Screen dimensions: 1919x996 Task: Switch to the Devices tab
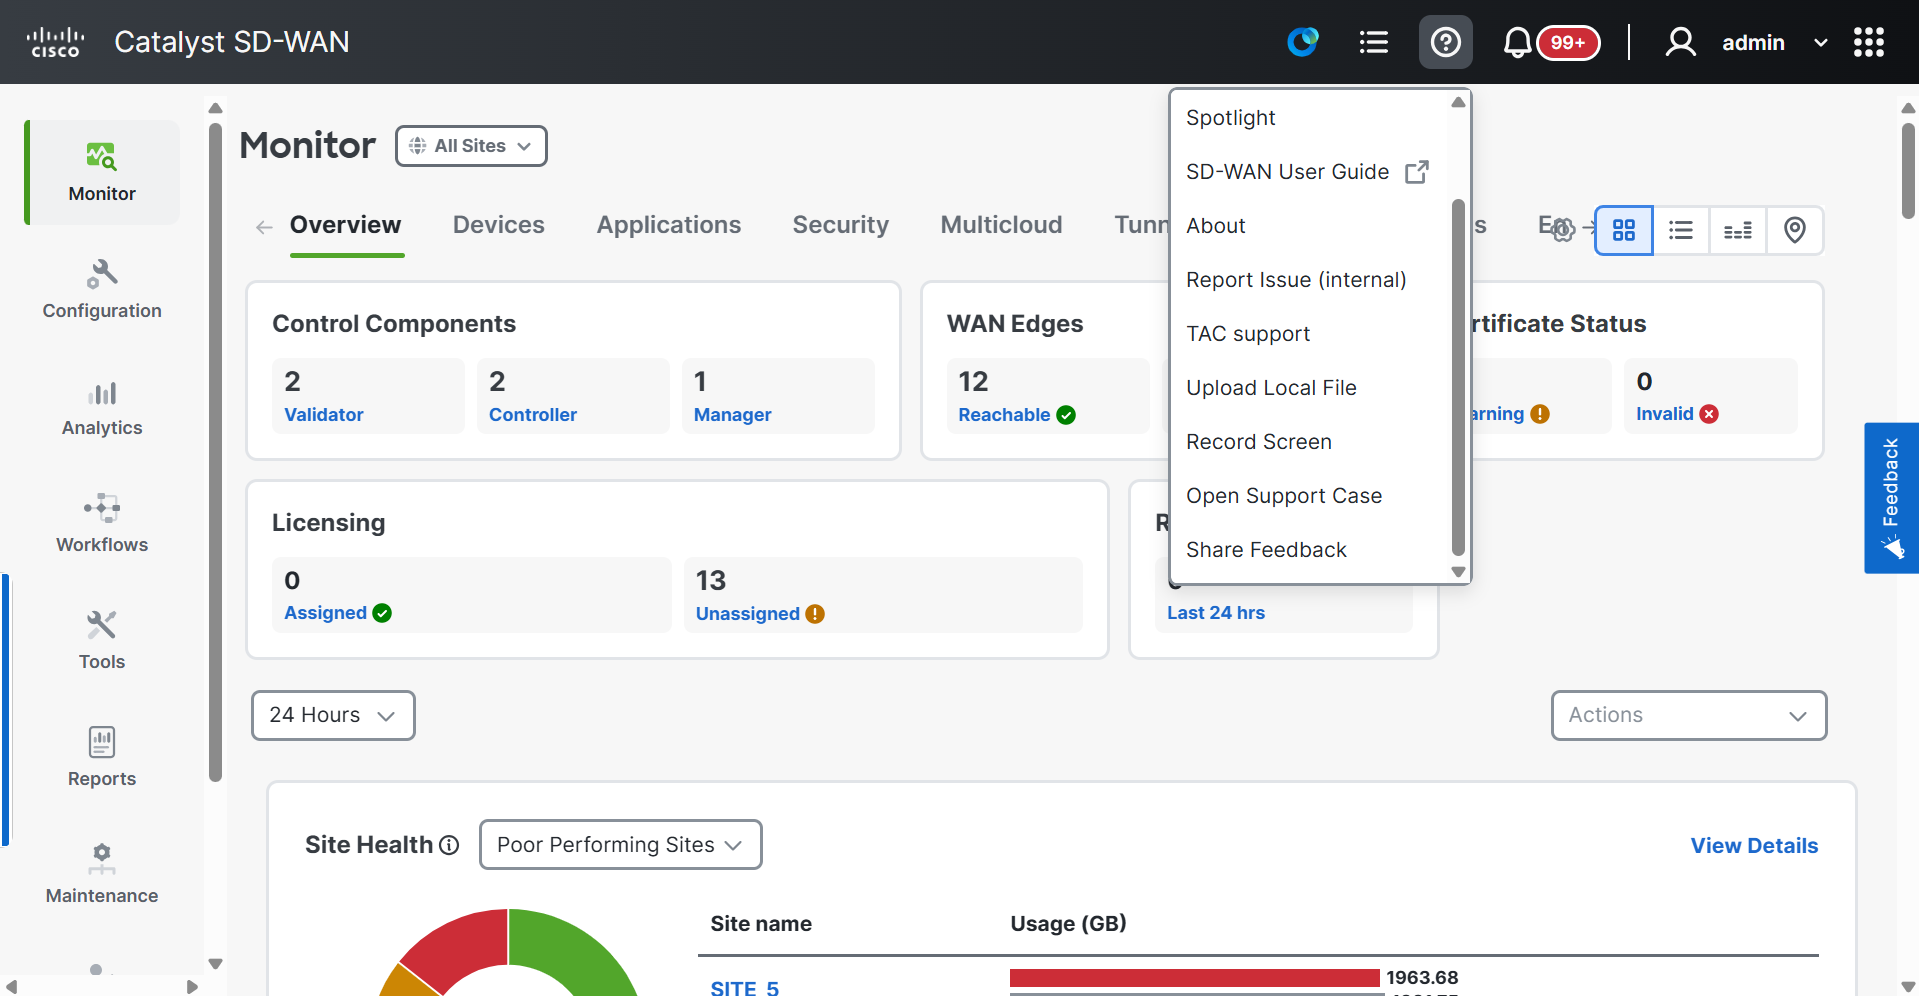pyautogui.click(x=498, y=225)
